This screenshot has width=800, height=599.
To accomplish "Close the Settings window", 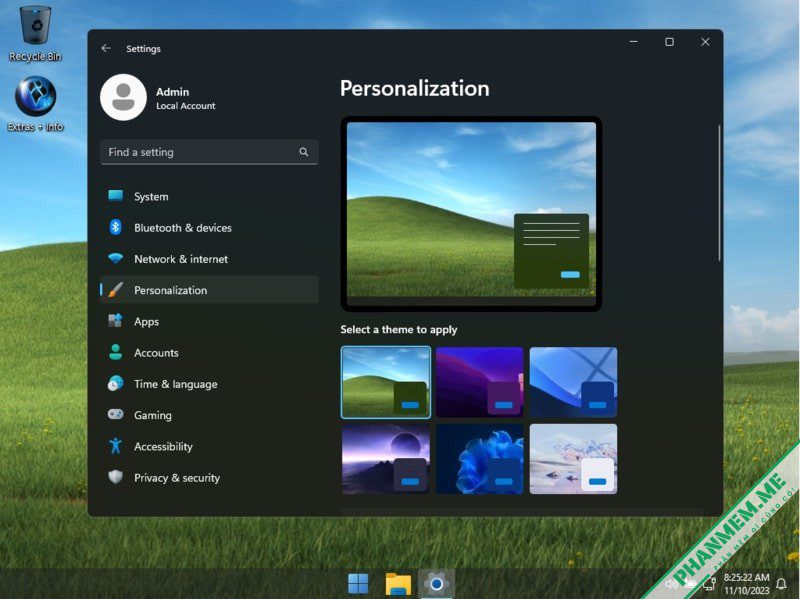I will coord(705,42).
